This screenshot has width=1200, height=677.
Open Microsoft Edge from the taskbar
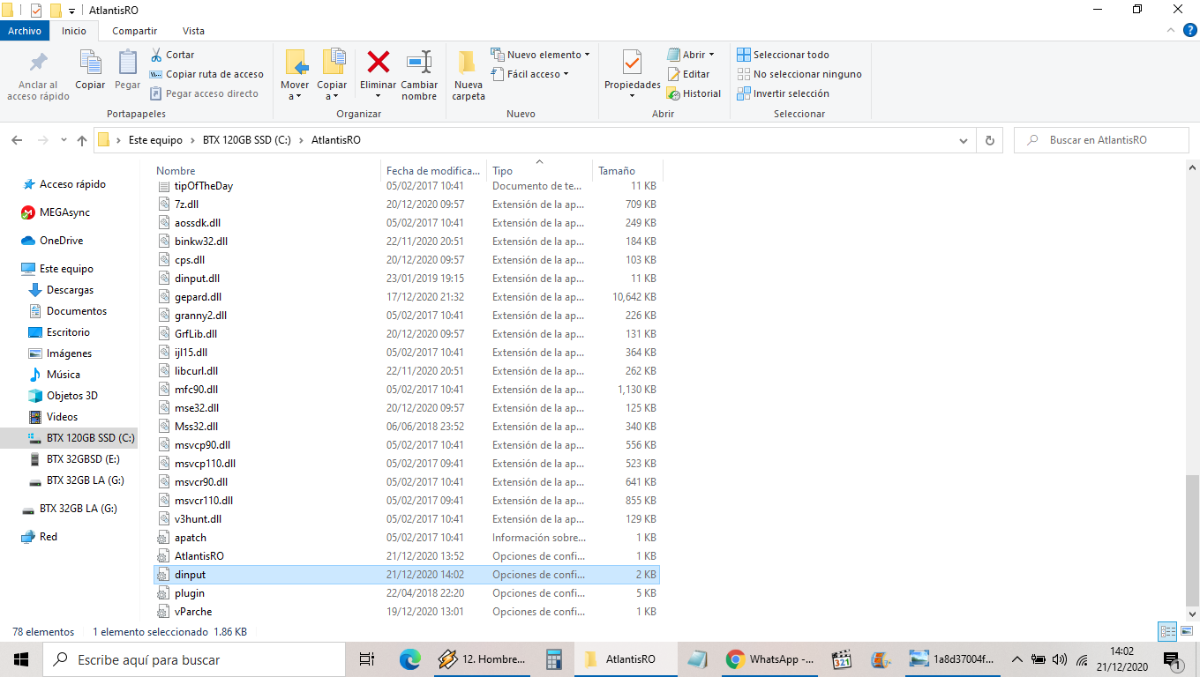[410, 660]
